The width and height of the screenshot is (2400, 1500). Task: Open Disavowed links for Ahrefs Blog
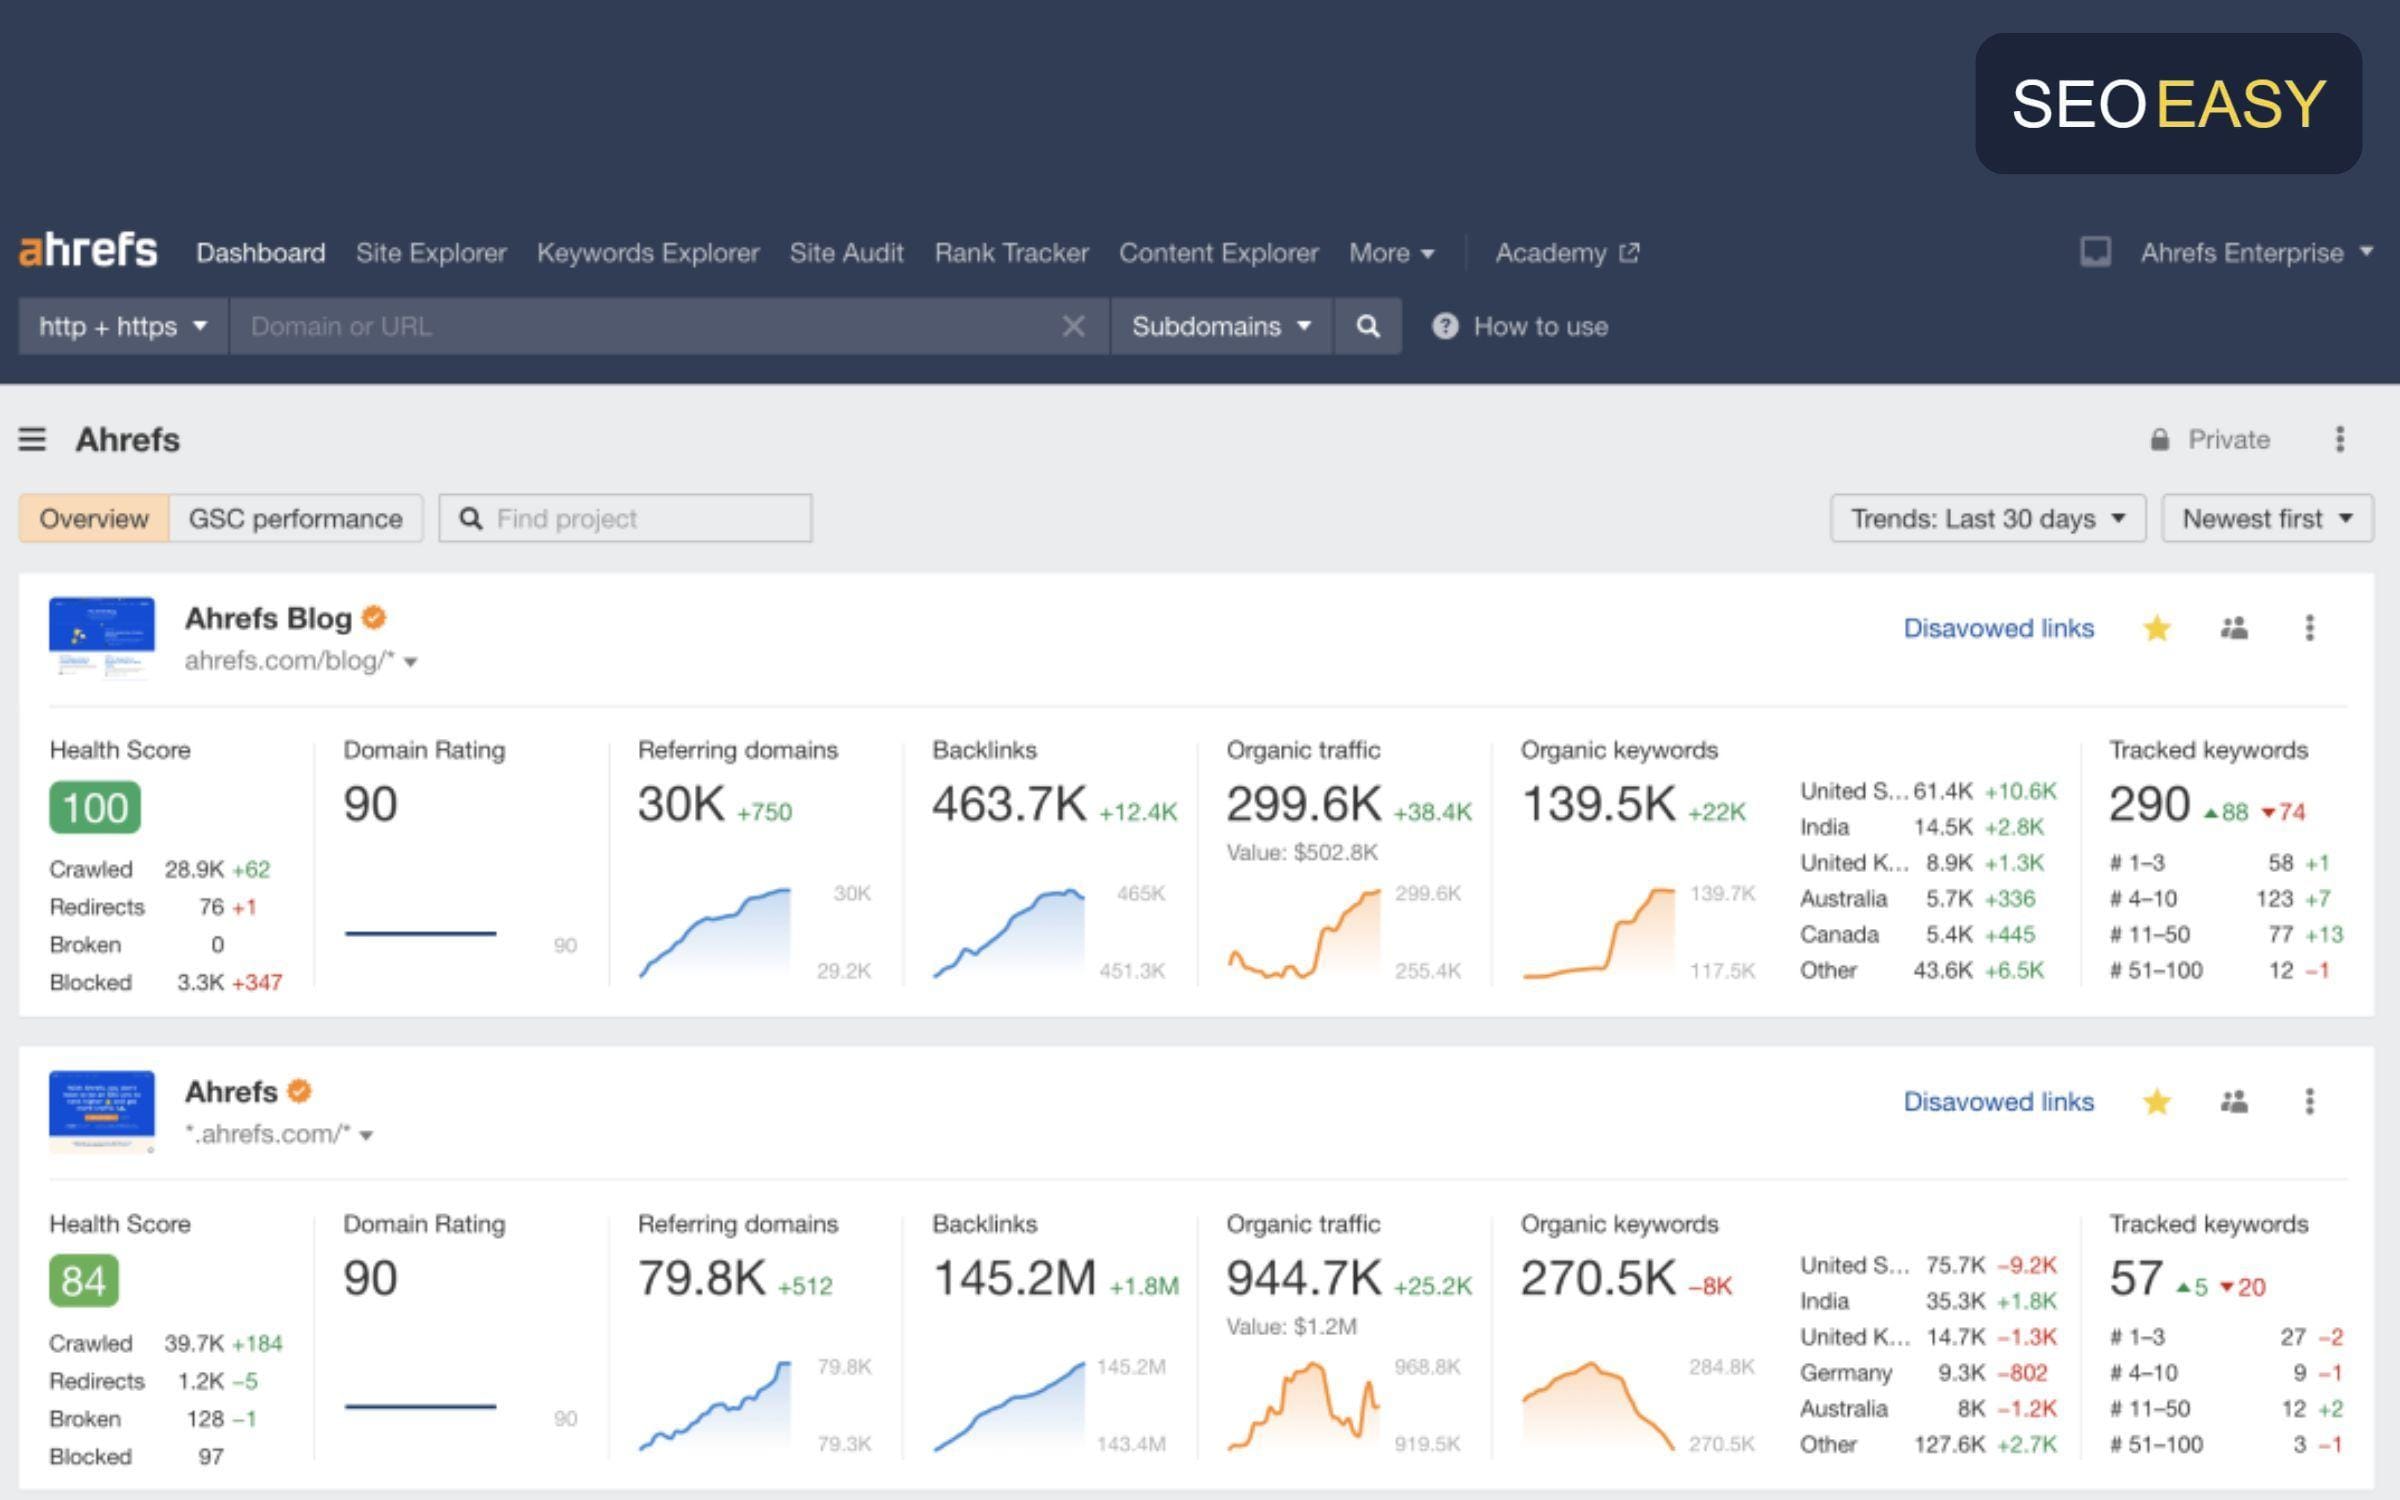1998,628
